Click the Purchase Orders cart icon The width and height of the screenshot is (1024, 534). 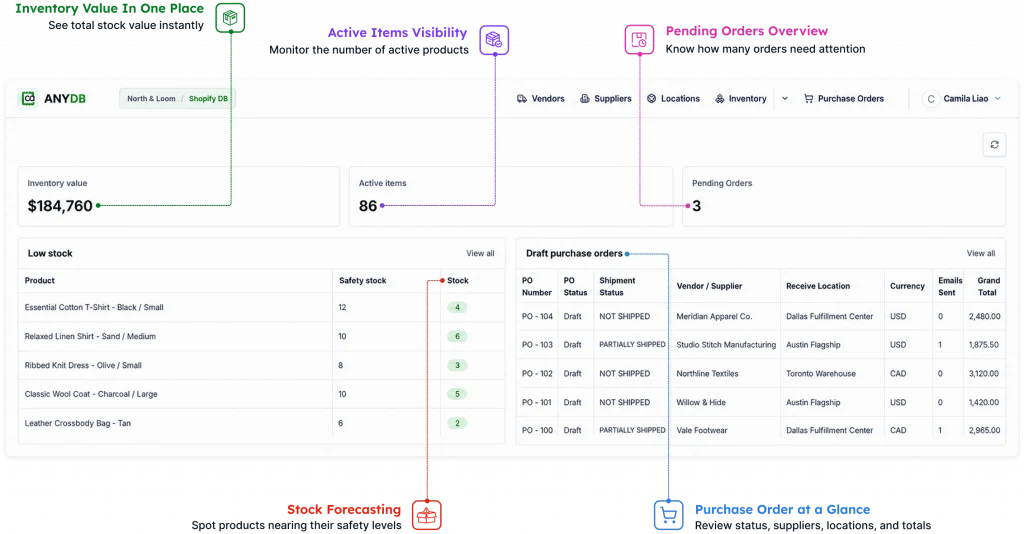(808, 99)
